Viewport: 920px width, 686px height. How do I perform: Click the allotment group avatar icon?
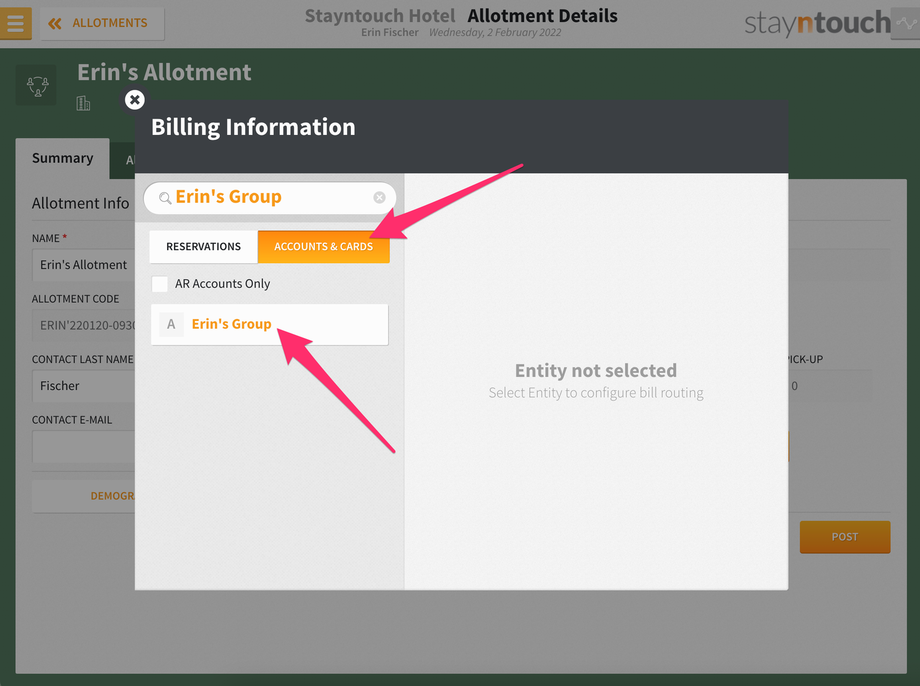38,86
